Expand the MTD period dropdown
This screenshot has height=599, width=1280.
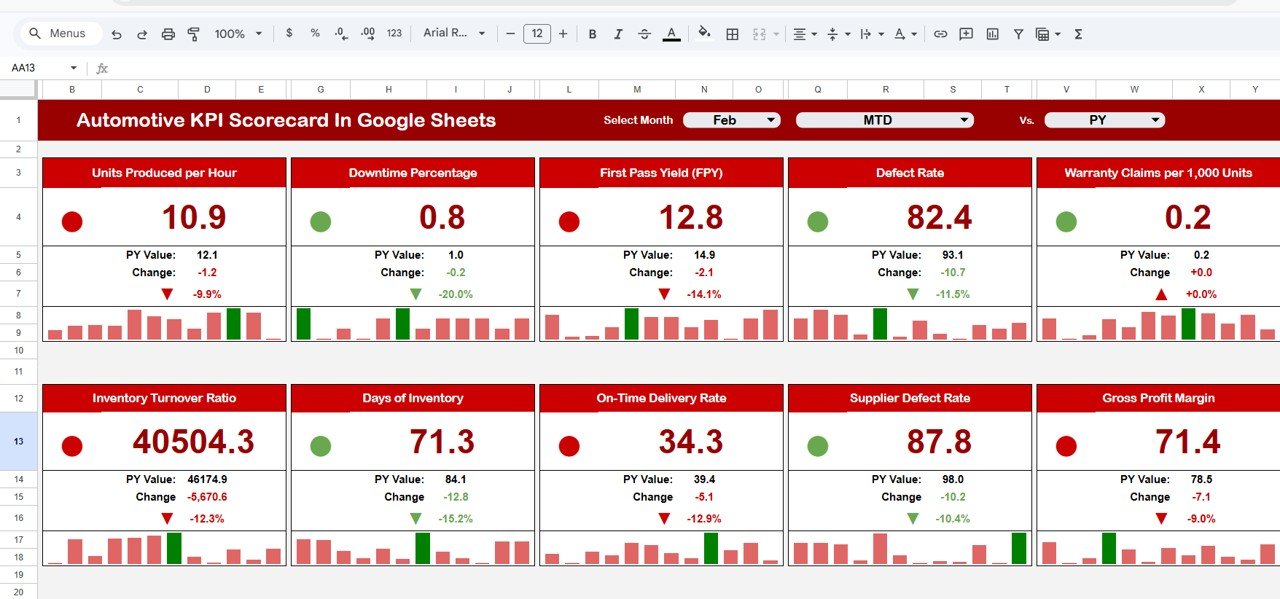884,120
